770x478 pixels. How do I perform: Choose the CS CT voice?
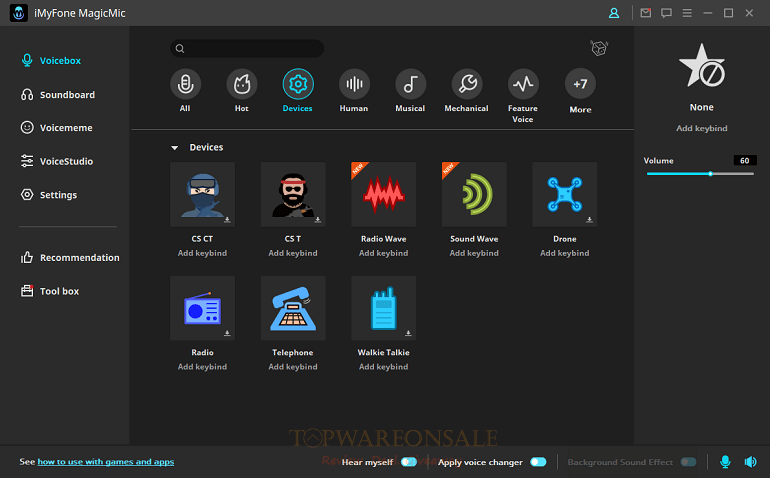pyautogui.click(x=202, y=194)
